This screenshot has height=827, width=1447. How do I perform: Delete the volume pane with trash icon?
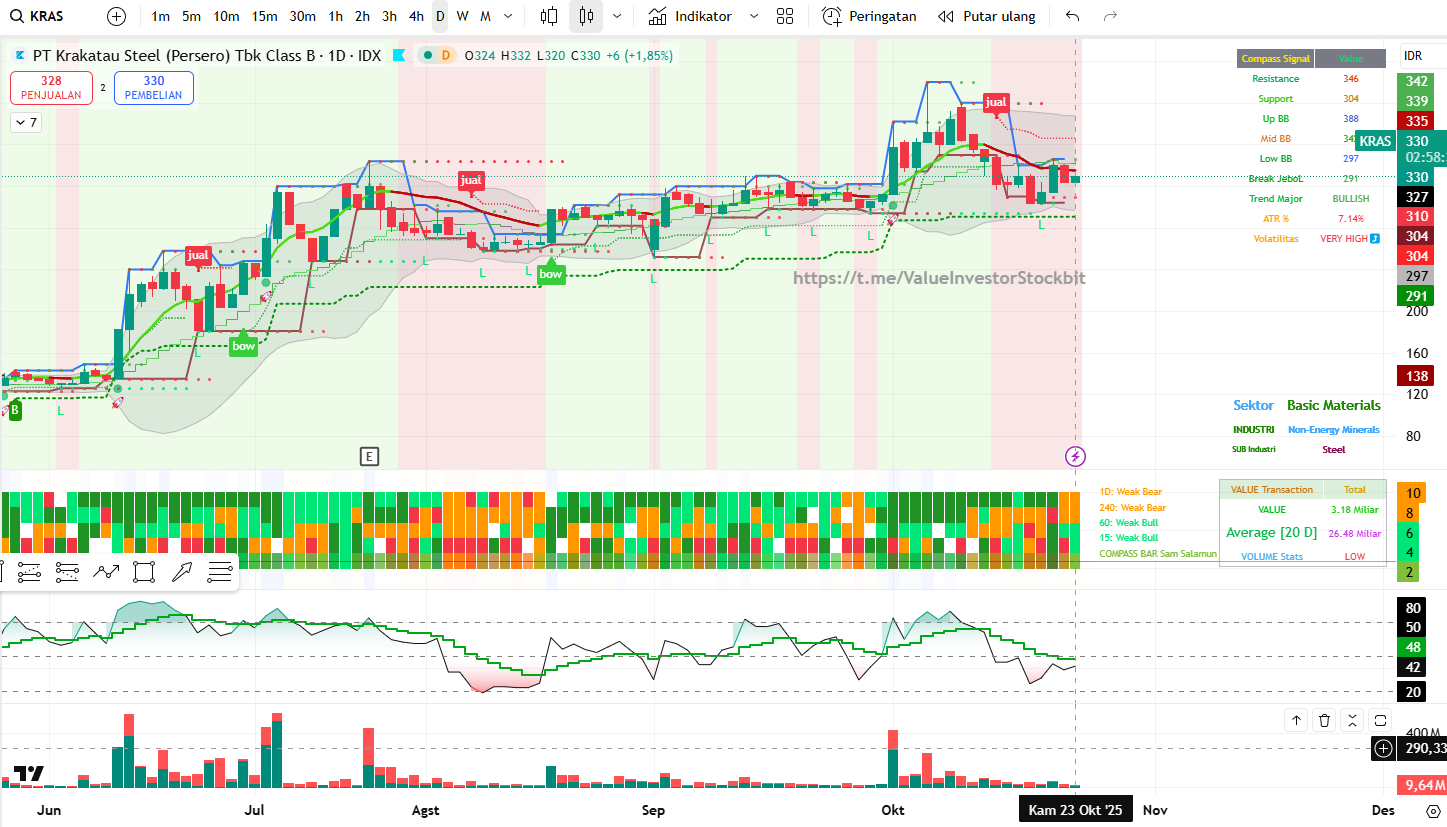[x=1324, y=720]
